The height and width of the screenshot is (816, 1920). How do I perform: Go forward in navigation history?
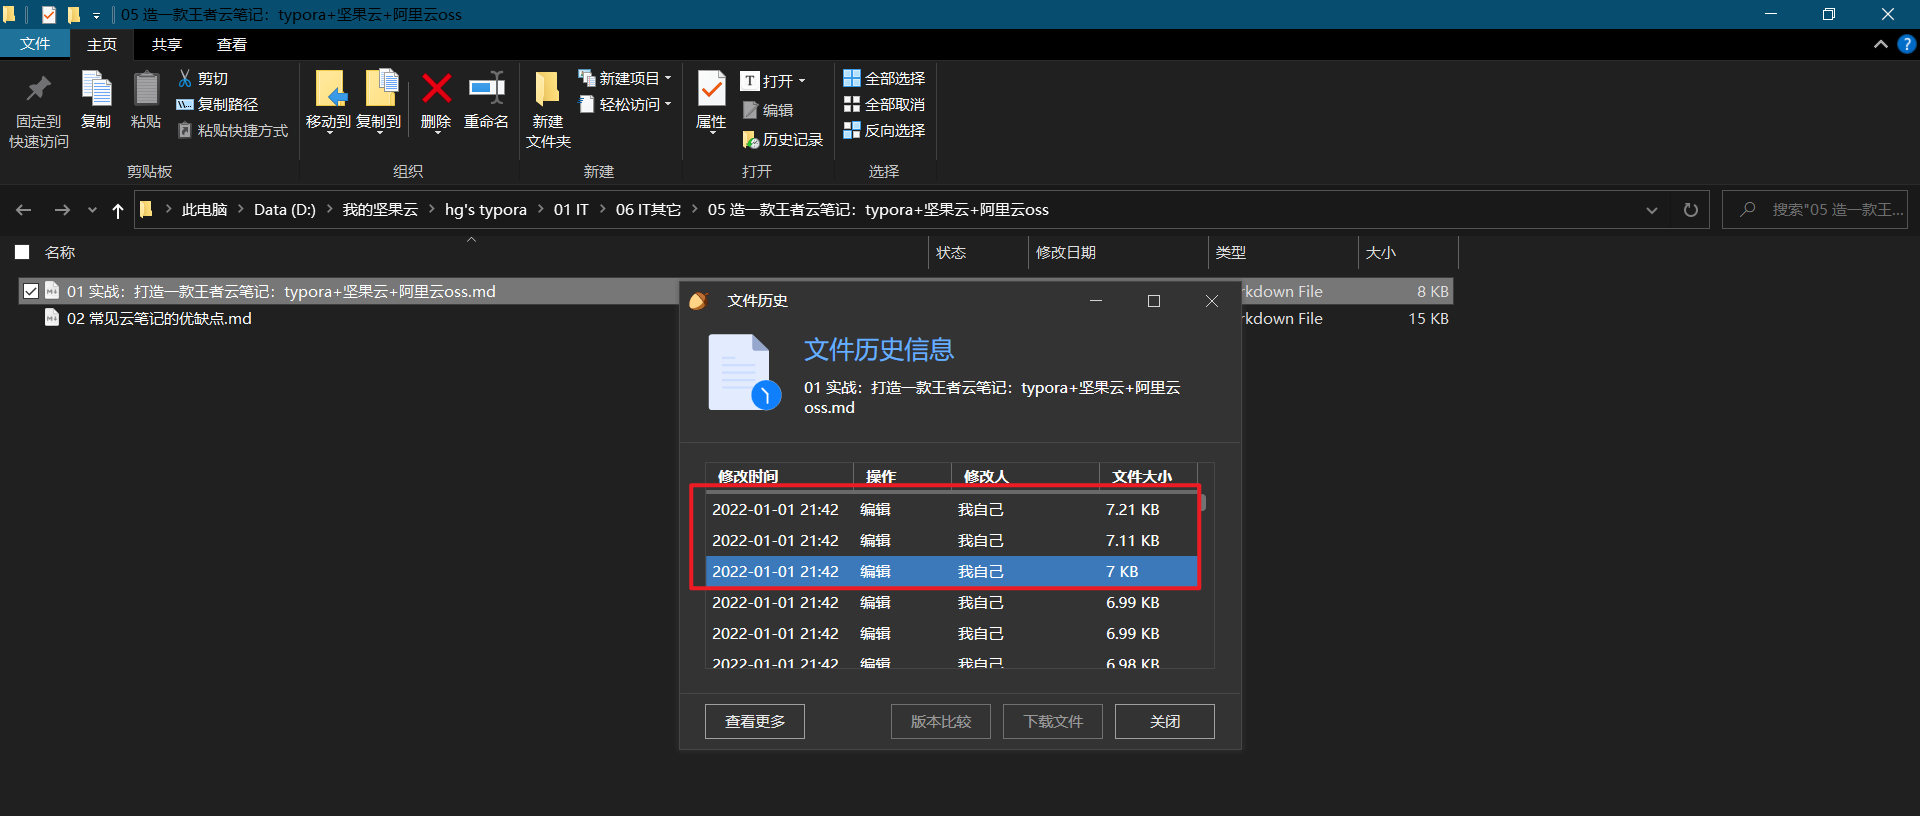(62, 210)
